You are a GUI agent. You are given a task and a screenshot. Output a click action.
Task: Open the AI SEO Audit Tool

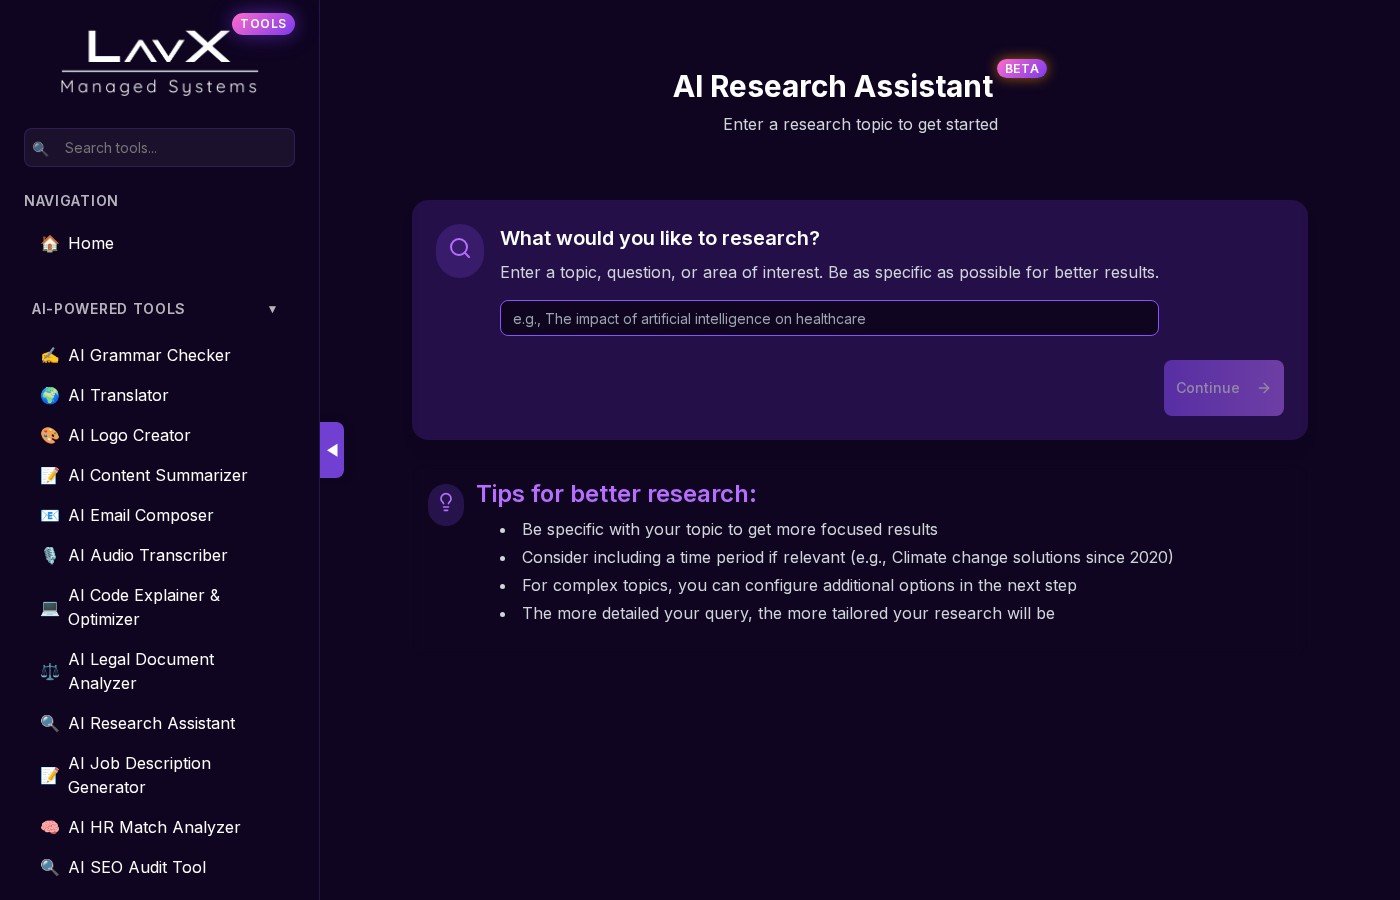point(137,867)
